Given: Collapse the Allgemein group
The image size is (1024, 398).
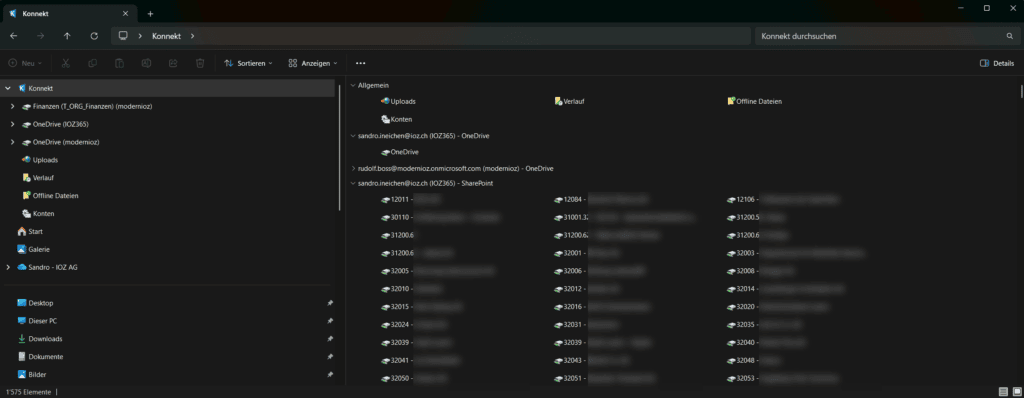Looking at the screenshot, I should pyautogui.click(x=353, y=86).
